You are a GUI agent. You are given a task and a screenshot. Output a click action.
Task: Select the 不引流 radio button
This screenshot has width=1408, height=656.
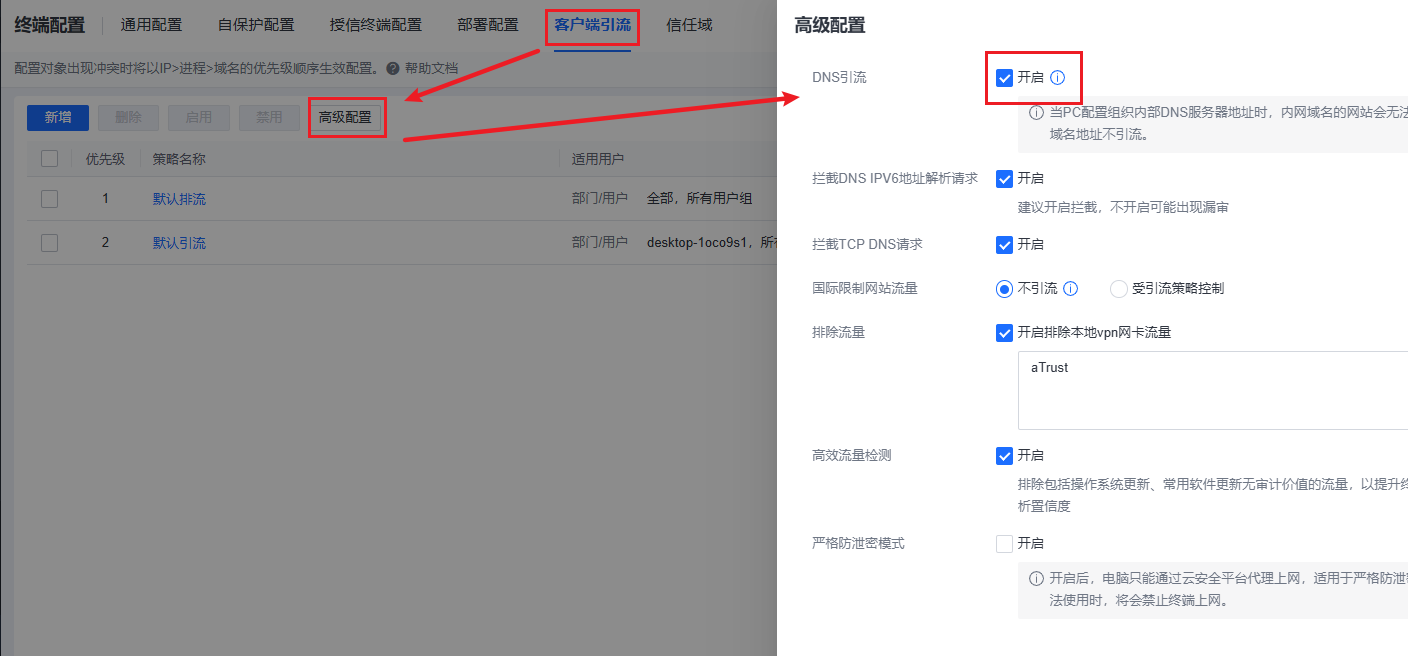point(1005,289)
